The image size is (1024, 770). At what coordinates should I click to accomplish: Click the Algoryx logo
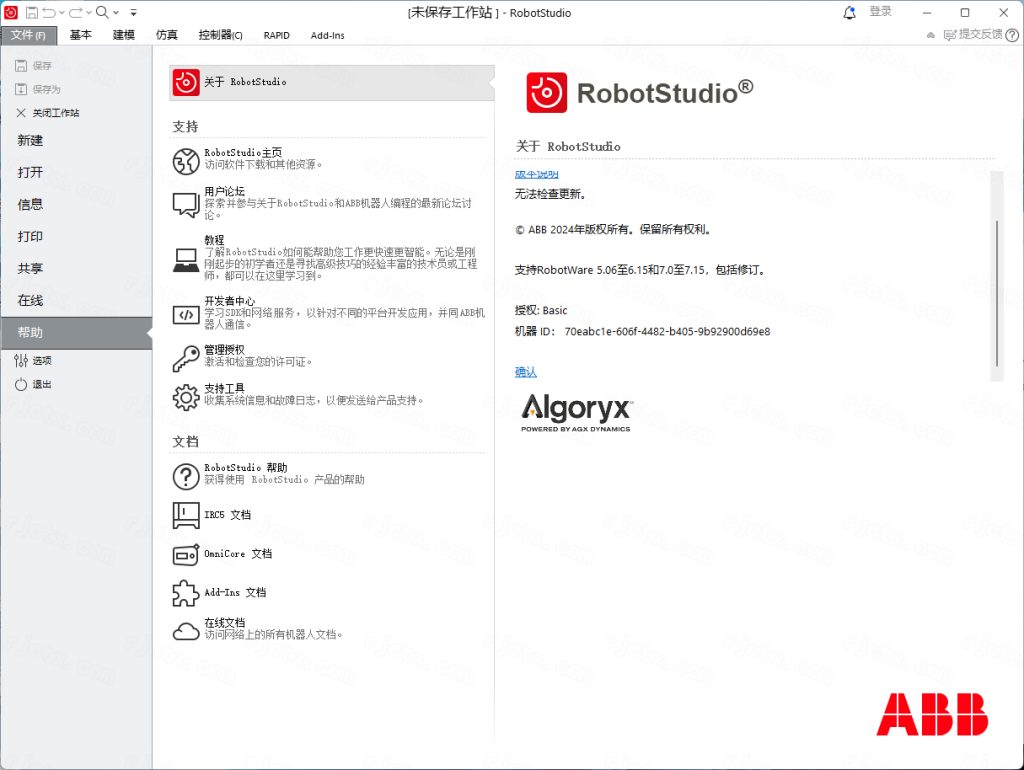pyautogui.click(x=577, y=413)
